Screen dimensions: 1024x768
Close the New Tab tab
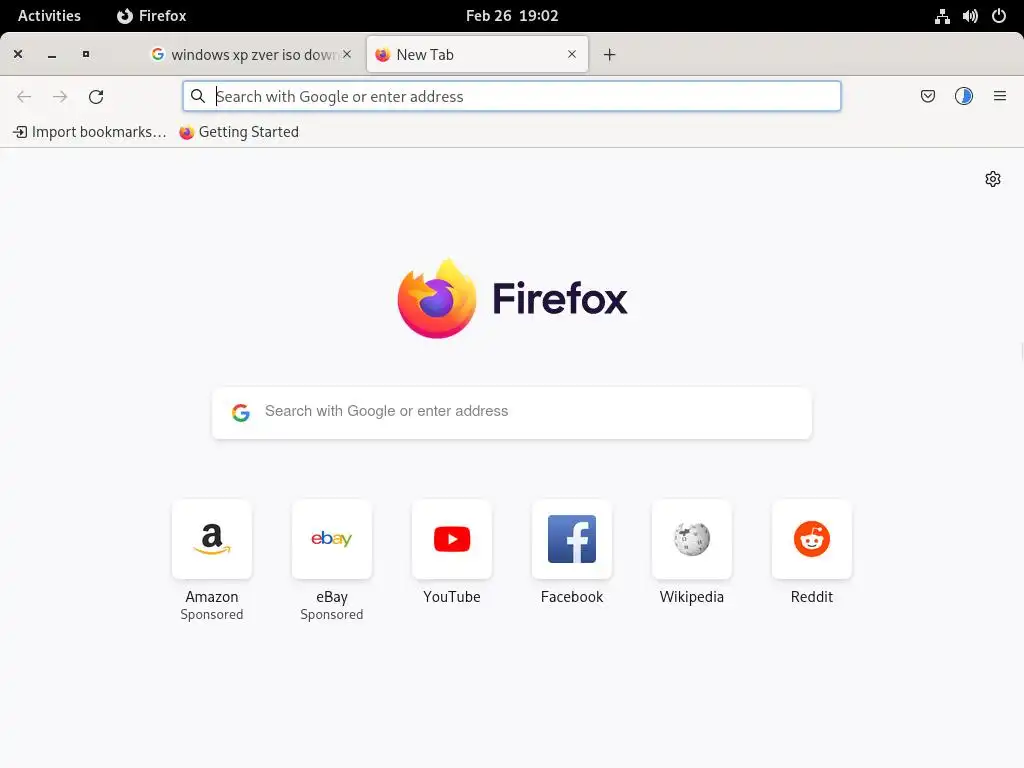(571, 54)
